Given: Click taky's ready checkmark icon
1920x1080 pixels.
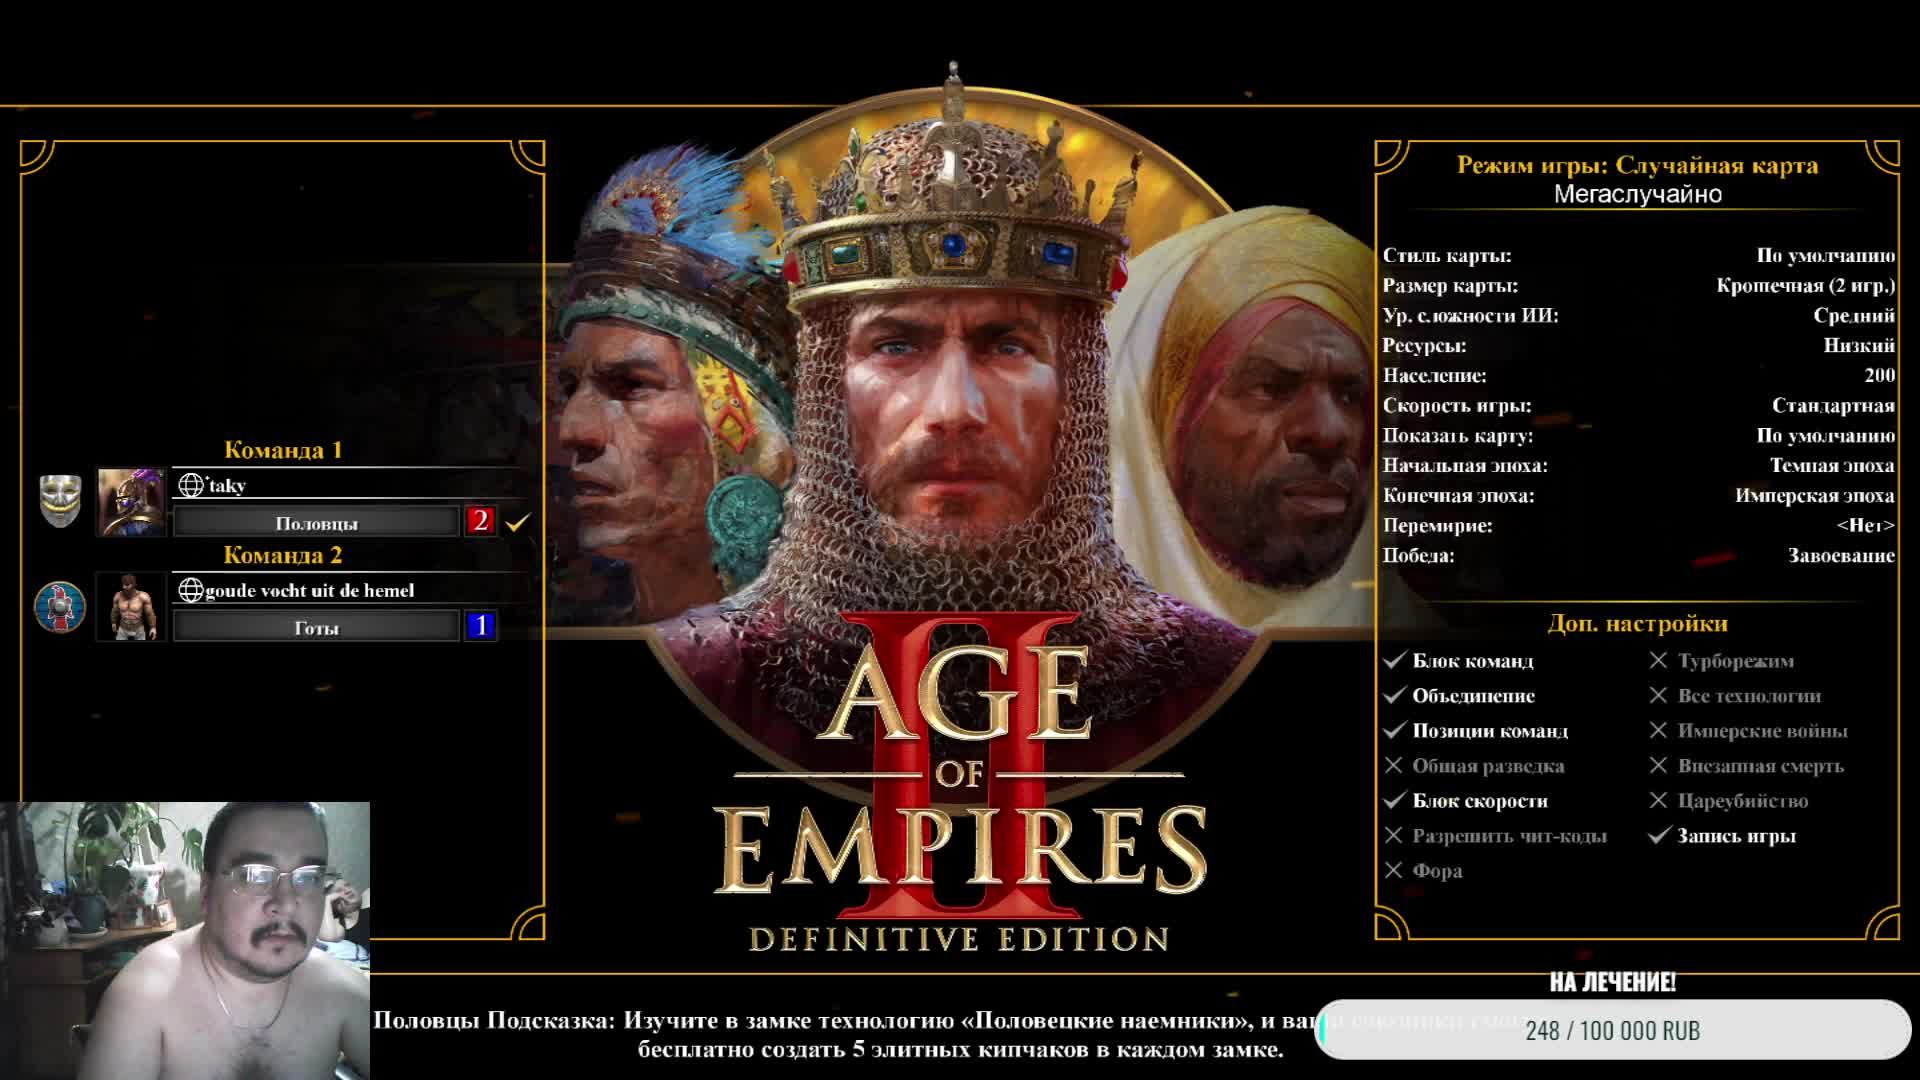Looking at the screenshot, I should pyautogui.click(x=517, y=522).
